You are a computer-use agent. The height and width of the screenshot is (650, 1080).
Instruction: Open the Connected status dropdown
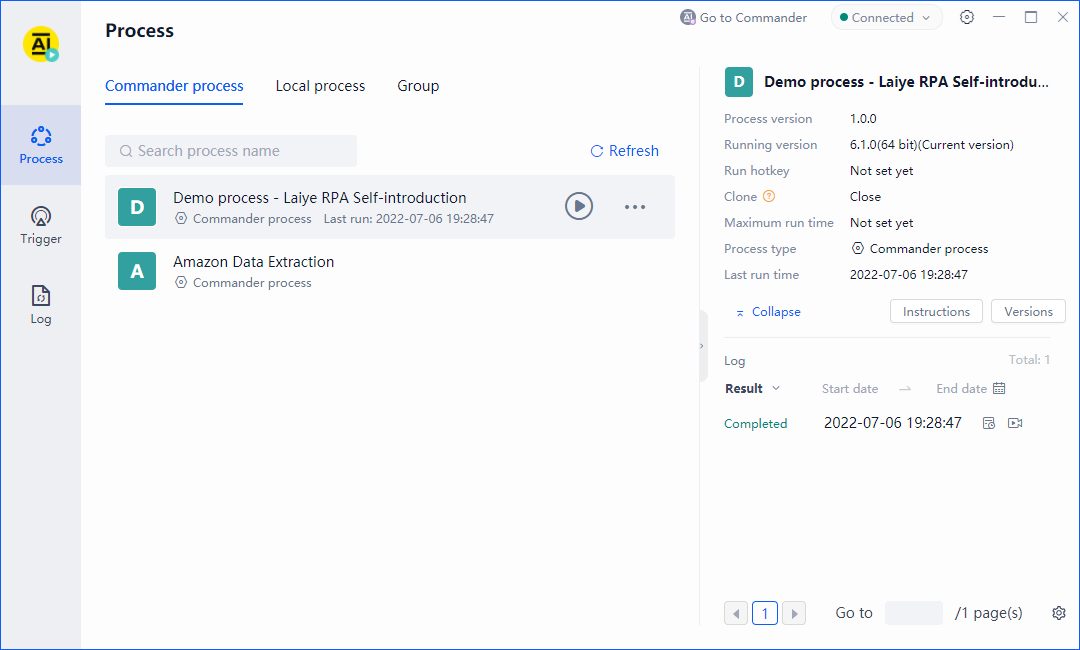coord(886,18)
